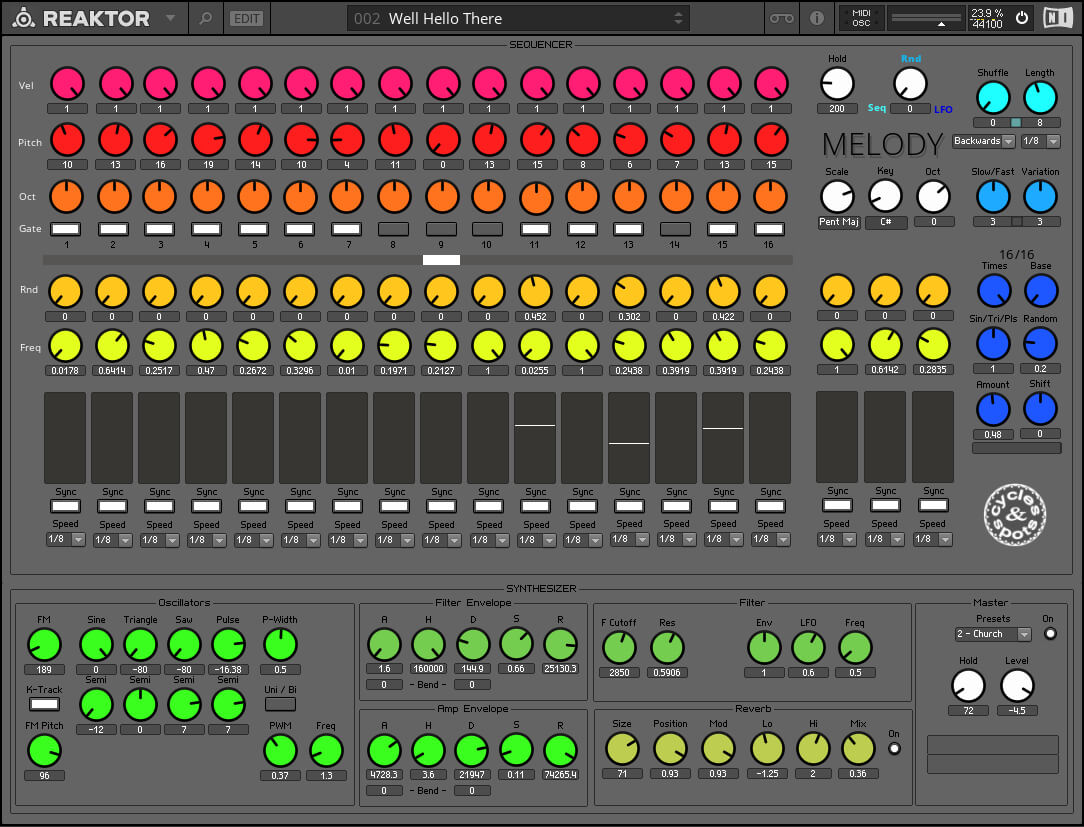
Task: Click the 16/16 step count text
Action: pyautogui.click(x=1016, y=254)
